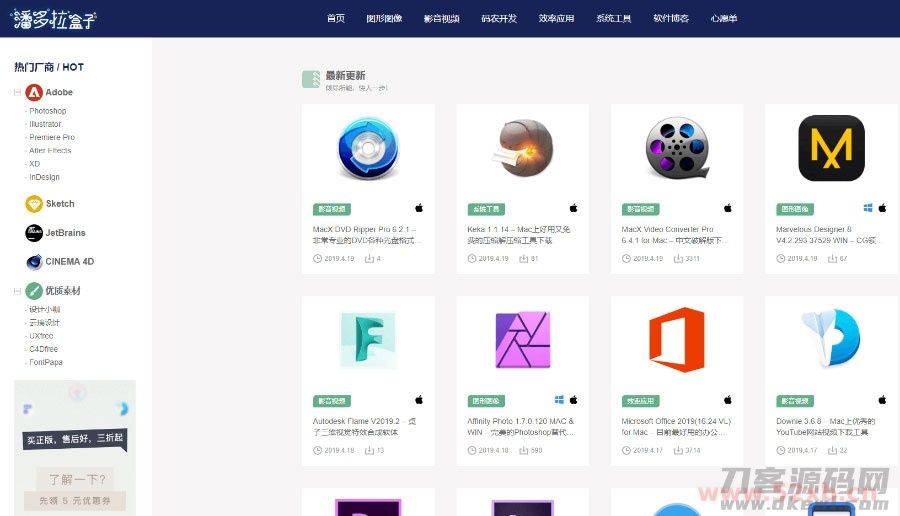The image size is (900, 516).
Task: Click the JetBrains vendor icon
Action: coord(34,233)
